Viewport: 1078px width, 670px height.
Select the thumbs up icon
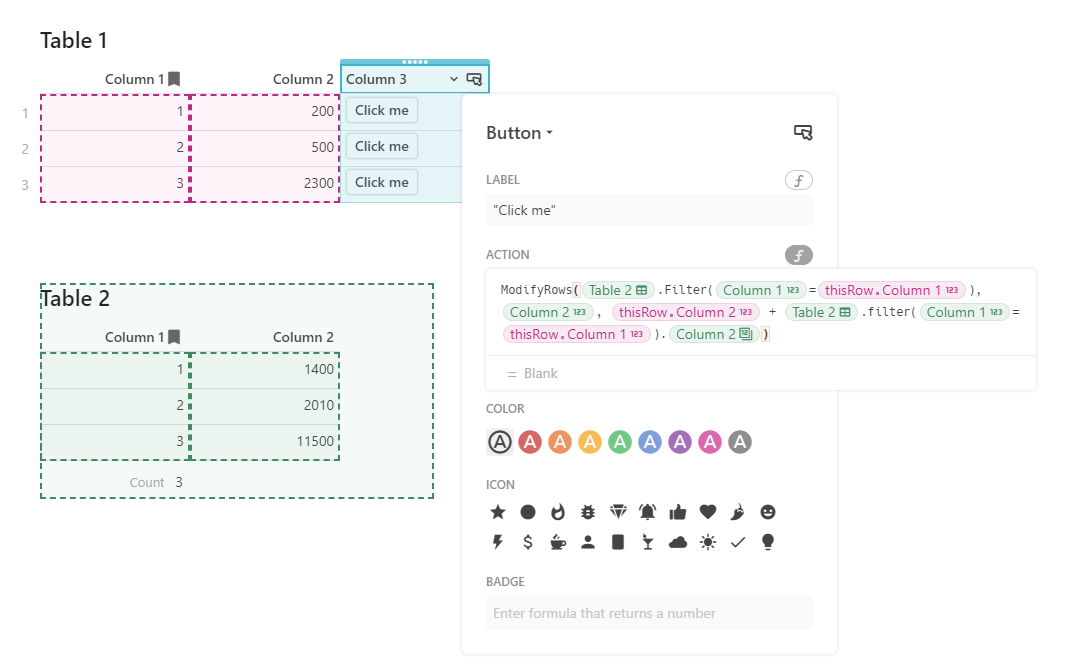678,512
